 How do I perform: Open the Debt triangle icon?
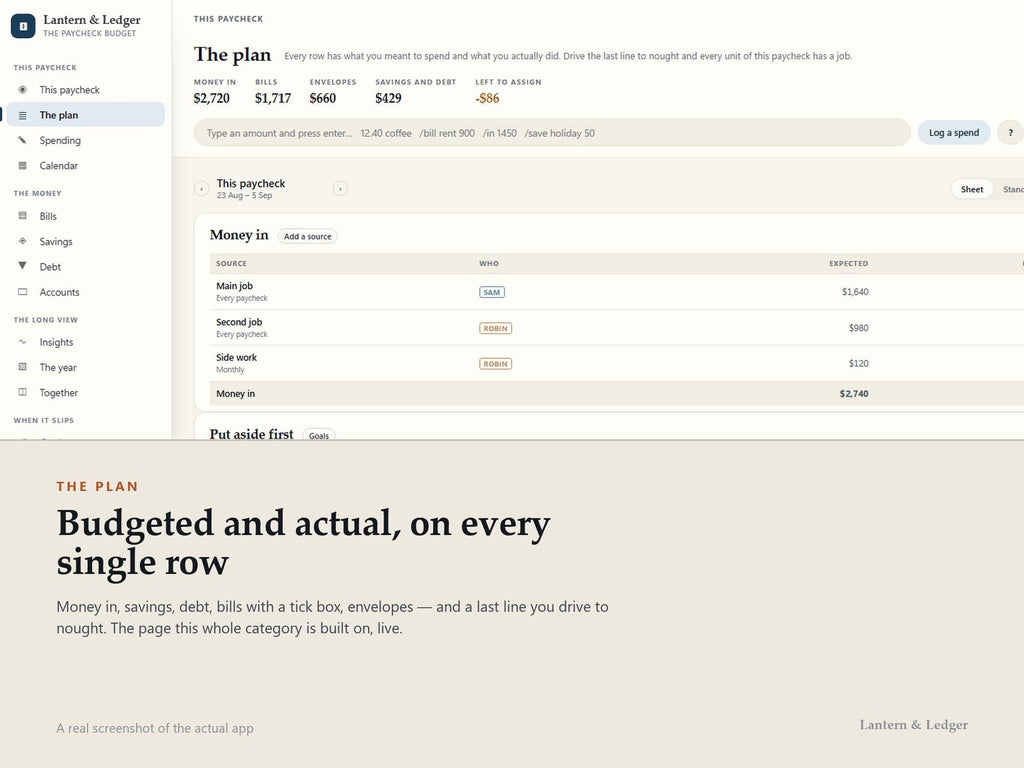[x=22, y=266]
